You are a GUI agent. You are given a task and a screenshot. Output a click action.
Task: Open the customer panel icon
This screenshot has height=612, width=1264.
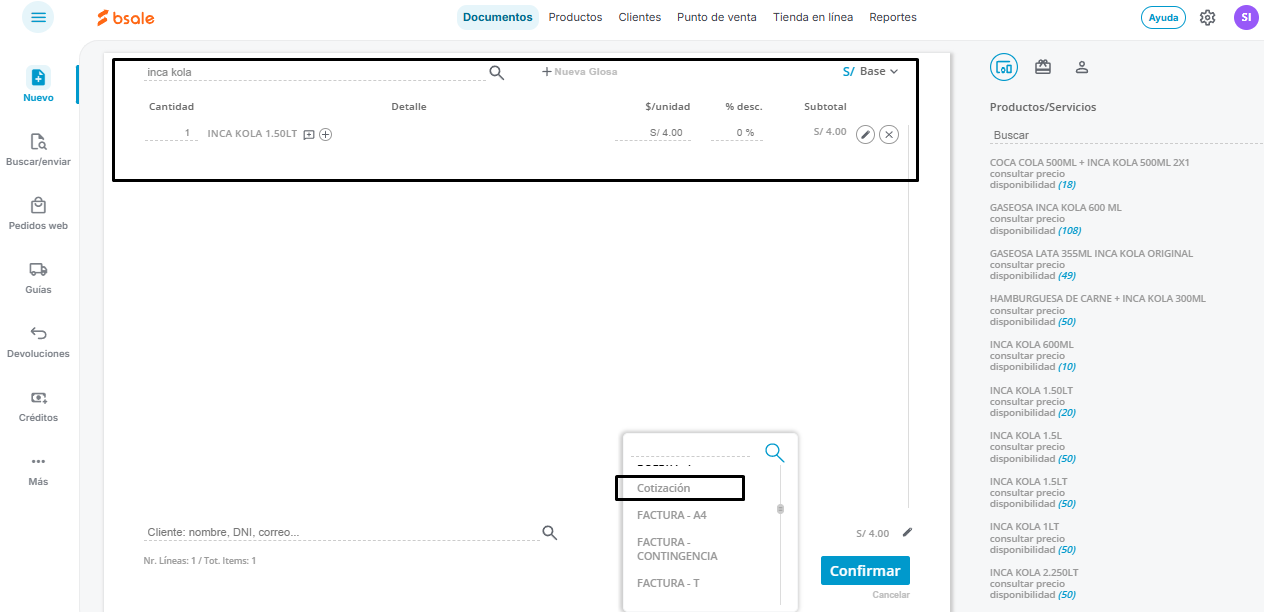1081,67
